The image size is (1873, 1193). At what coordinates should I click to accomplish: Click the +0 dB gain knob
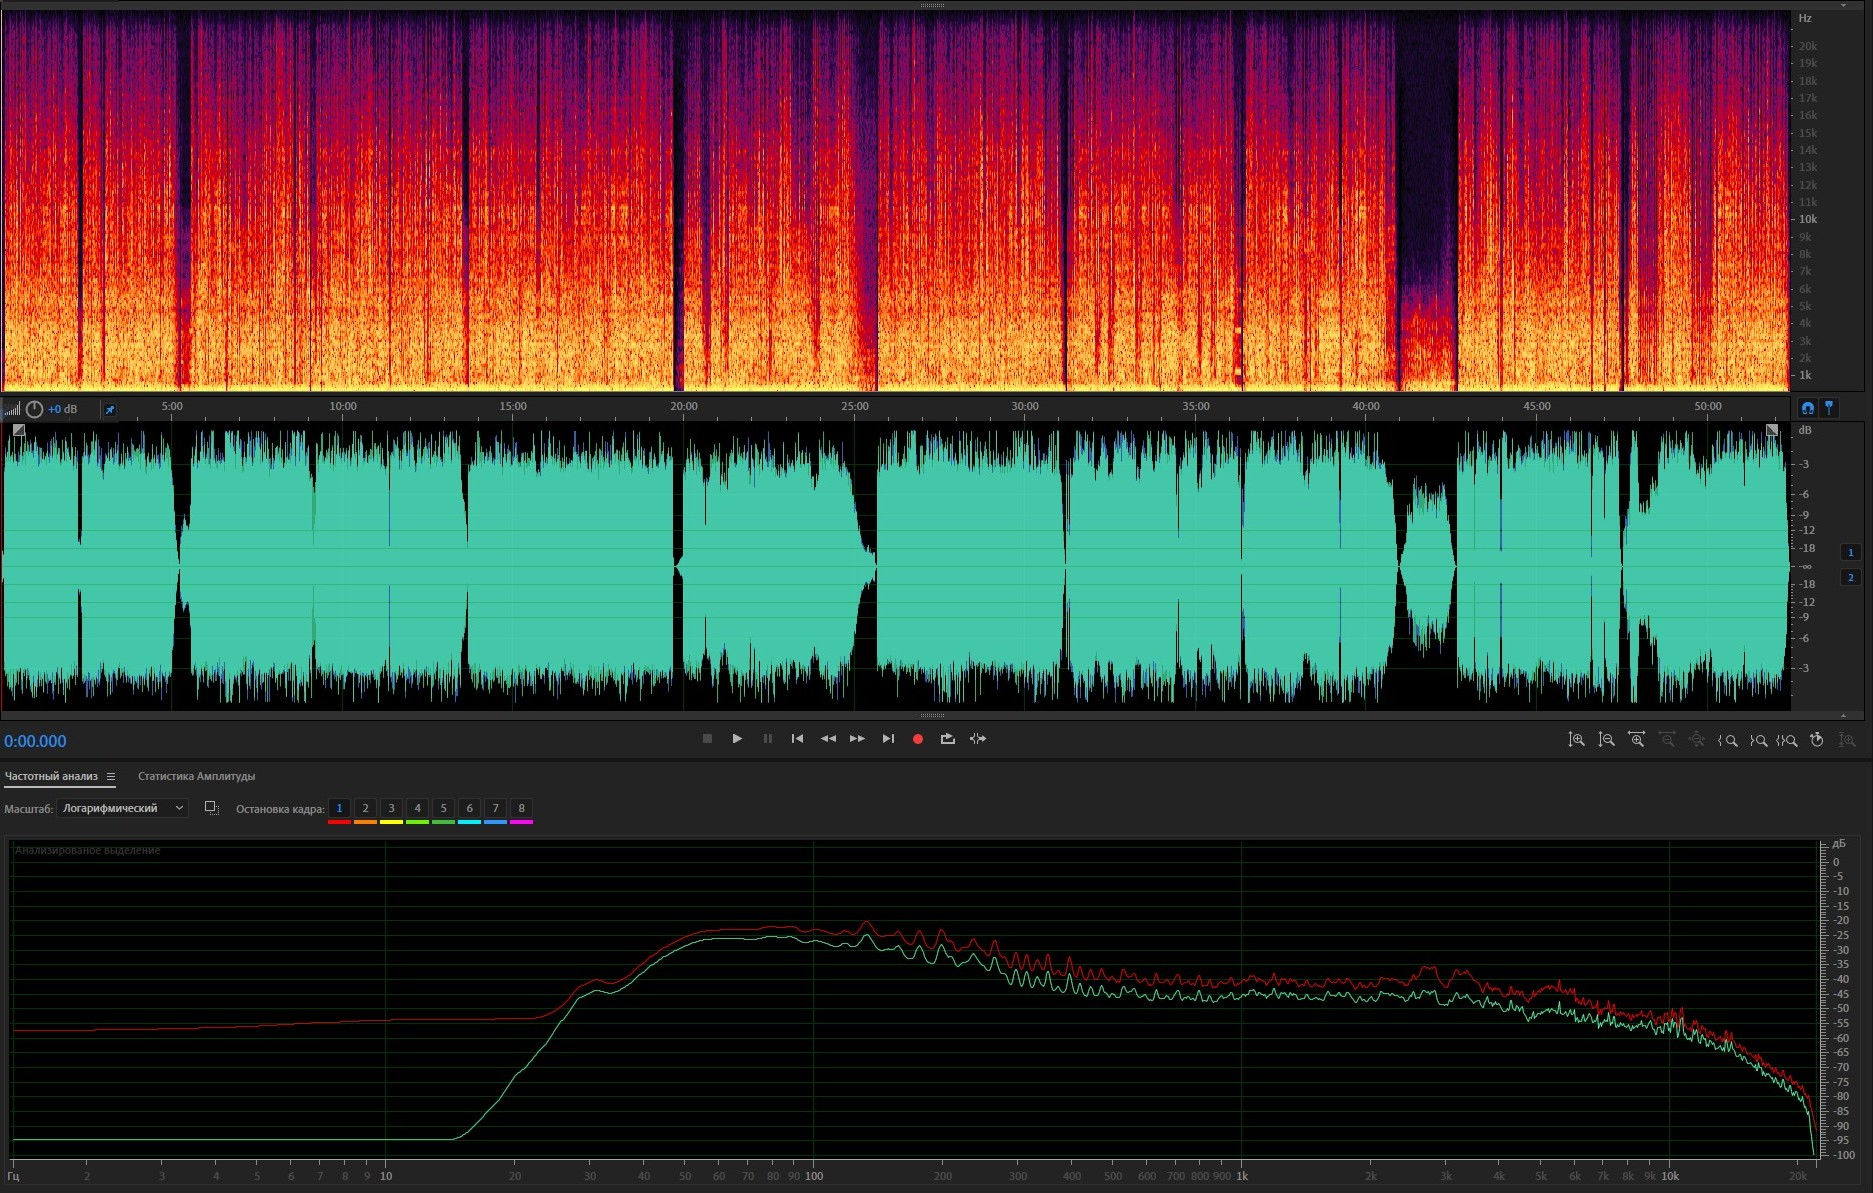tap(35, 409)
